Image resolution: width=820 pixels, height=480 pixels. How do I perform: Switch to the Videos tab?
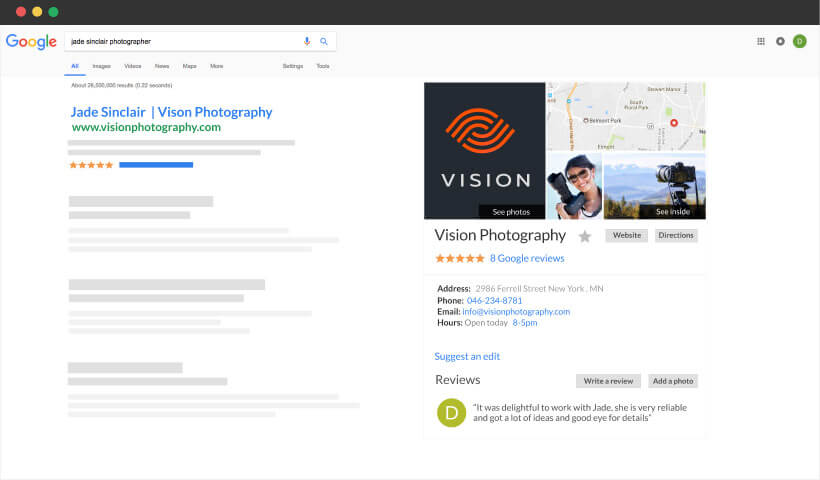[x=132, y=66]
